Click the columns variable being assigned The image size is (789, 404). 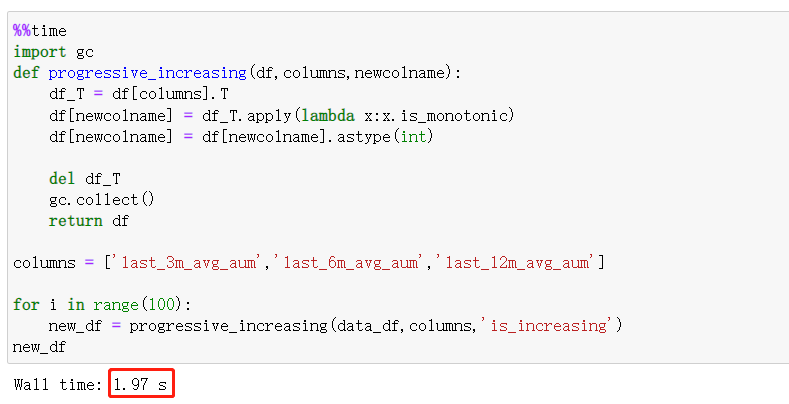[x=44, y=263]
